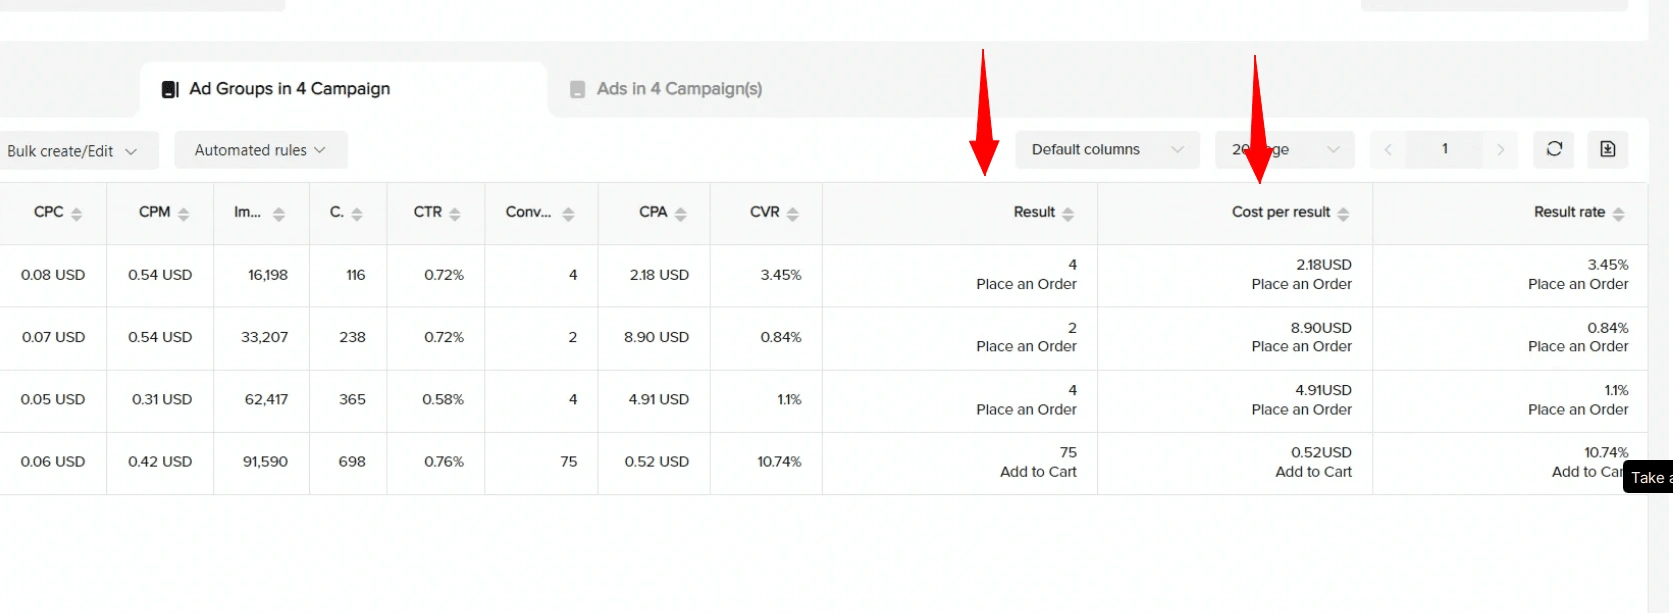Screen dimensions: 1674x614
Task: Sort by Cost per result arrows
Action: pyautogui.click(x=1343, y=213)
